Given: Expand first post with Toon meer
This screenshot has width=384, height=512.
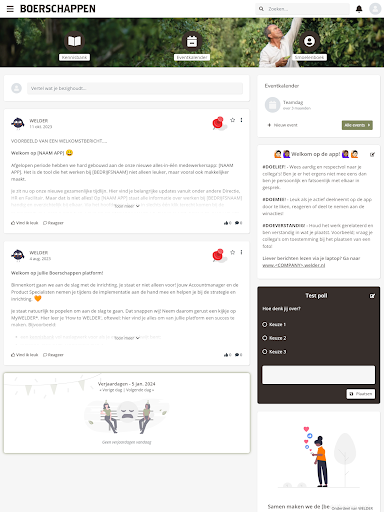Looking at the screenshot, I should click(127, 206).
